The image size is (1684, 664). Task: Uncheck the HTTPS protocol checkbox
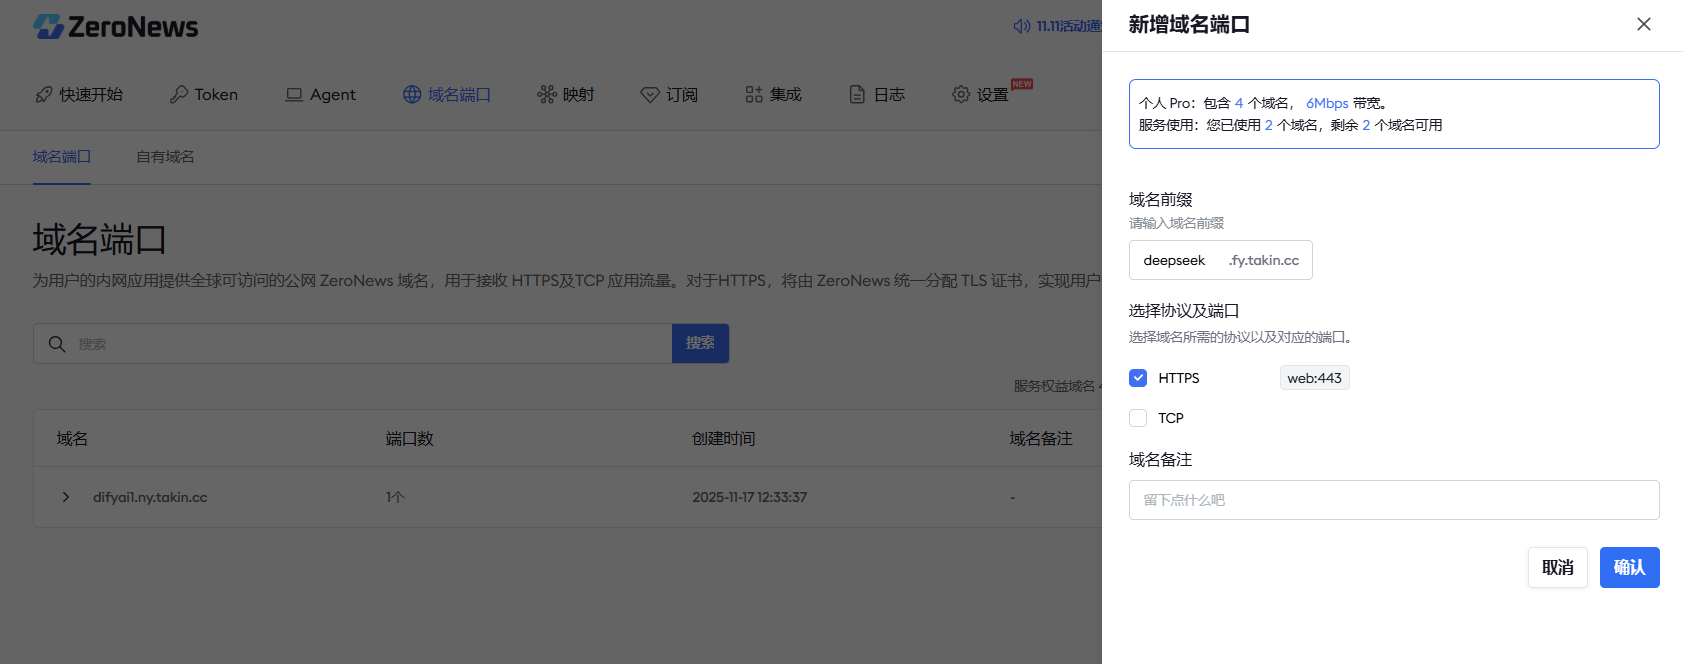[x=1138, y=378]
